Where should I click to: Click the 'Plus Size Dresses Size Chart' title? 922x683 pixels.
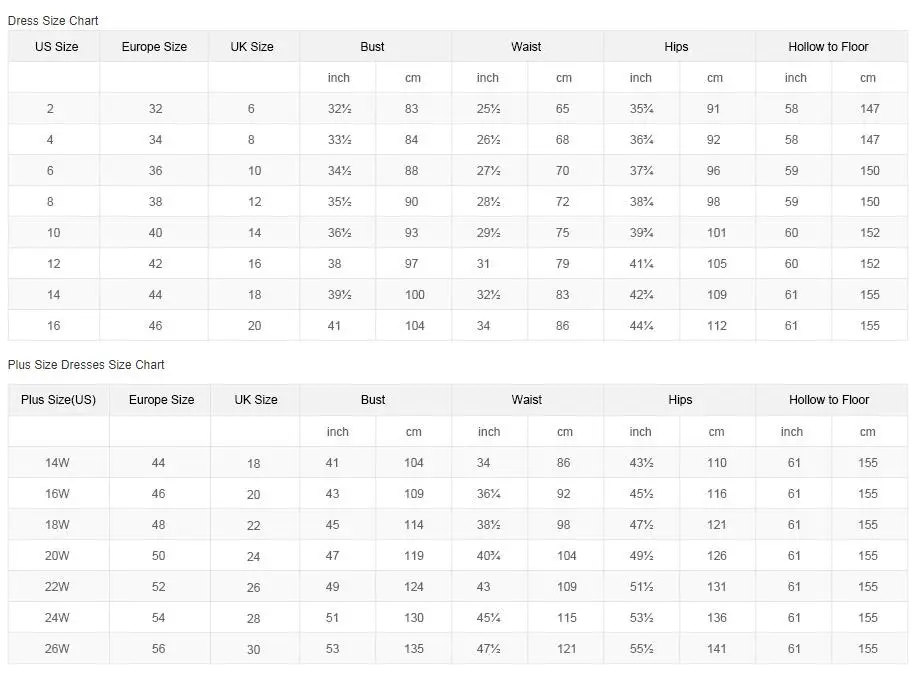(x=86, y=365)
